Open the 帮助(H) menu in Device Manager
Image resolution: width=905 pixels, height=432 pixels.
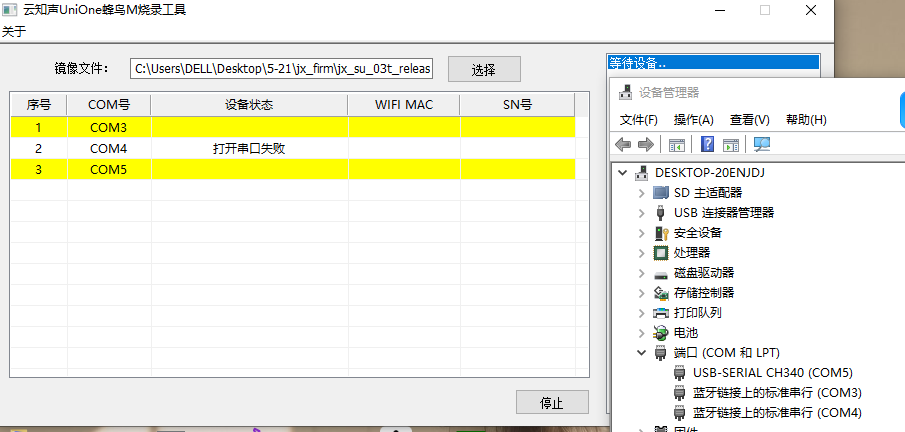pos(806,120)
